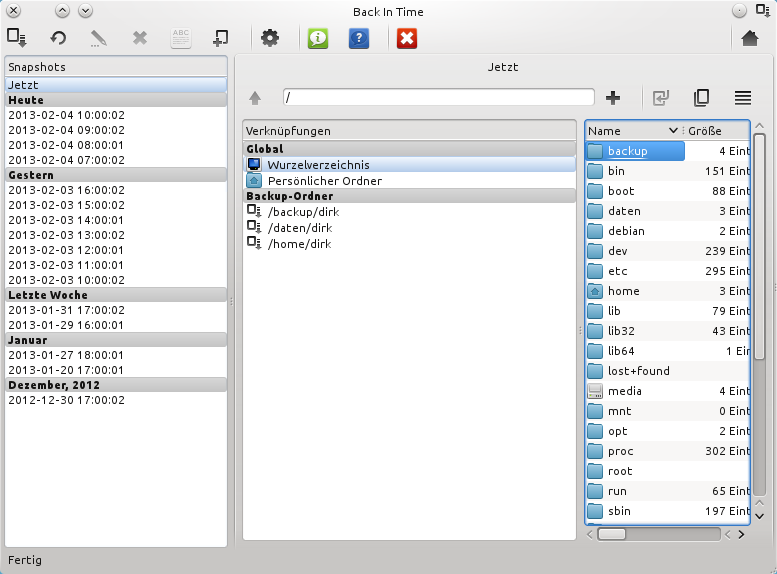Open settings with the gear icon
777x574 pixels.
[x=269, y=38]
